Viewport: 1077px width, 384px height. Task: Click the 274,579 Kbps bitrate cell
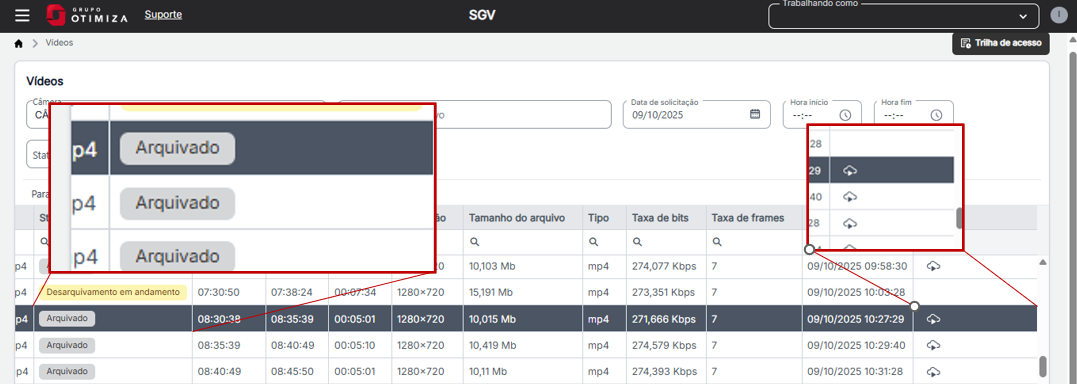click(666, 345)
